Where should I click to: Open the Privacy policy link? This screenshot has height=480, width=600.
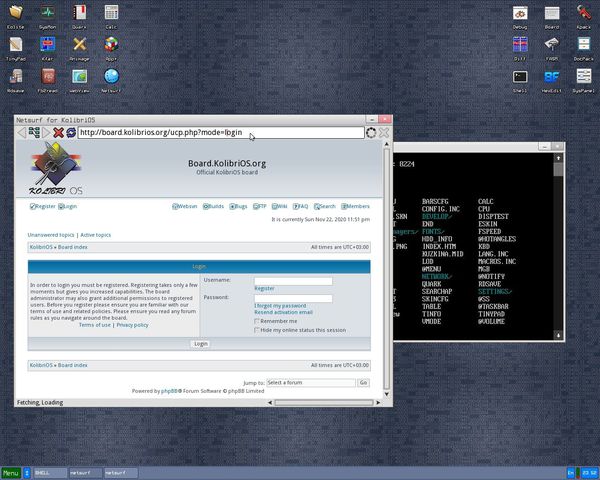(x=132, y=325)
